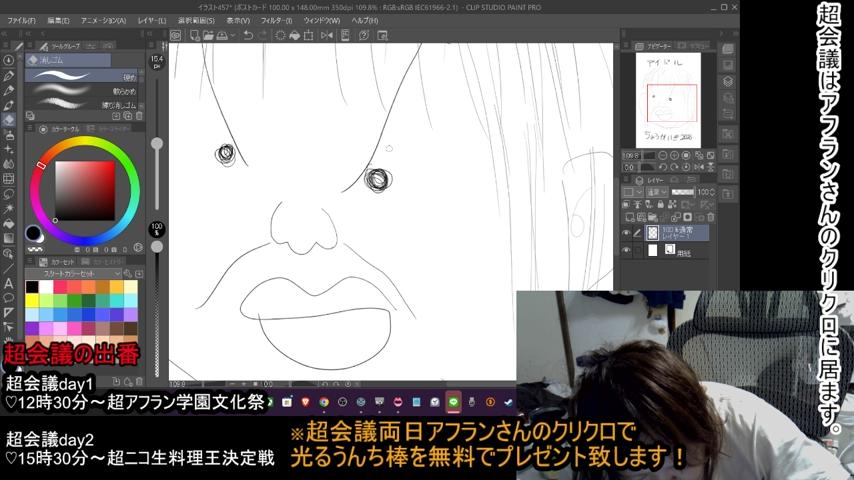Click the layer opacity slider bar
The height and width of the screenshot is (480, 854).
682,192
